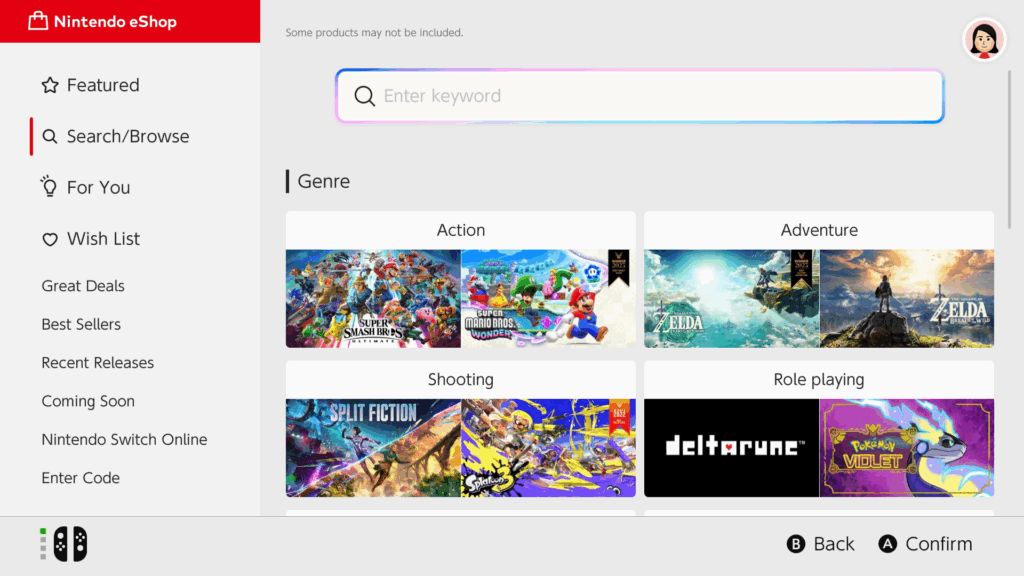Select Enter Code option
The image size is (1024, 576).
point(80,478)
